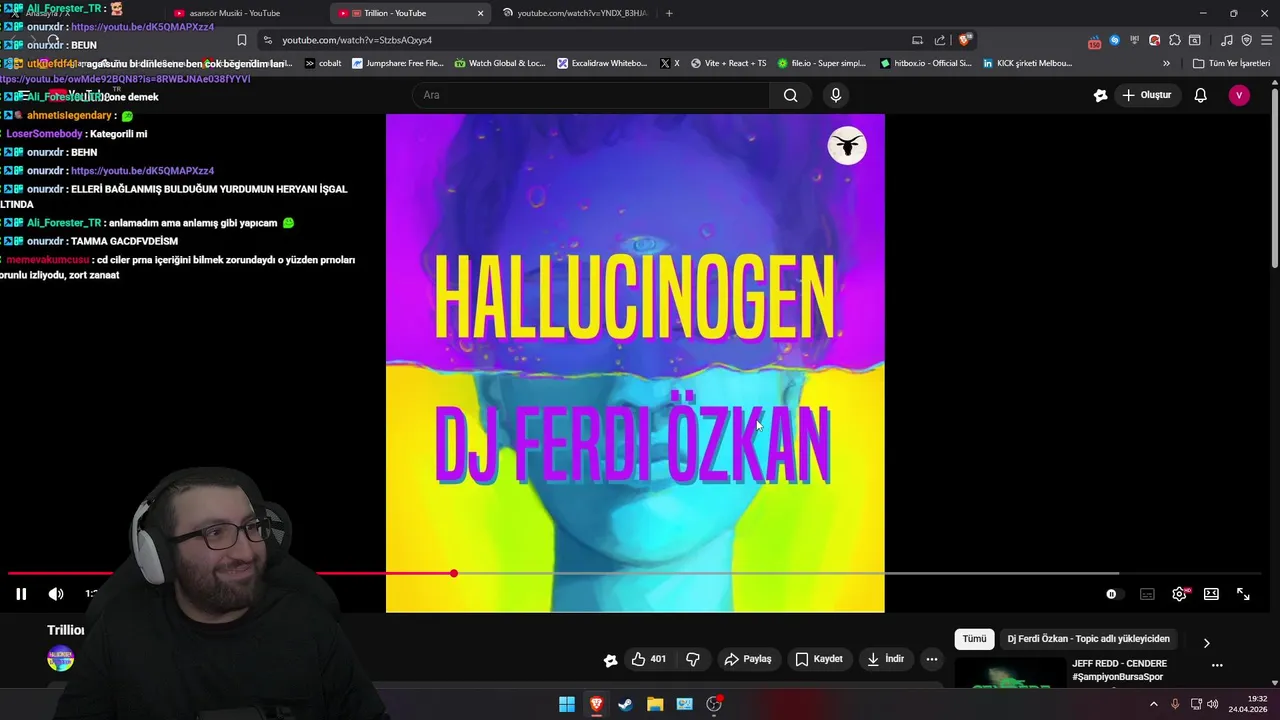
Task: Click the search magnifier button
Action: click(791, 95)
